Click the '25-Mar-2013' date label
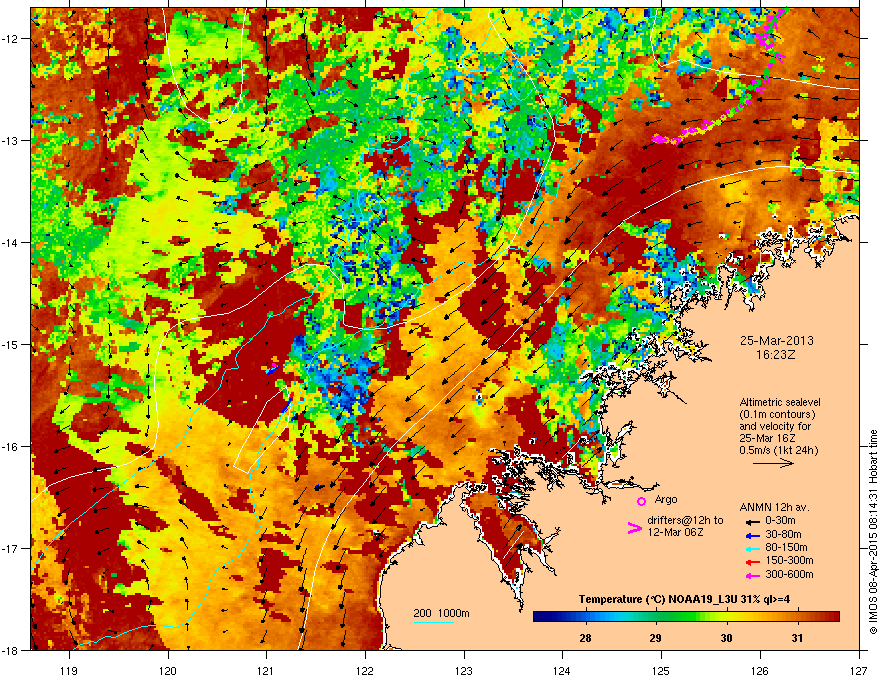Viewport: 880px width, 680px height. [776, 341]
